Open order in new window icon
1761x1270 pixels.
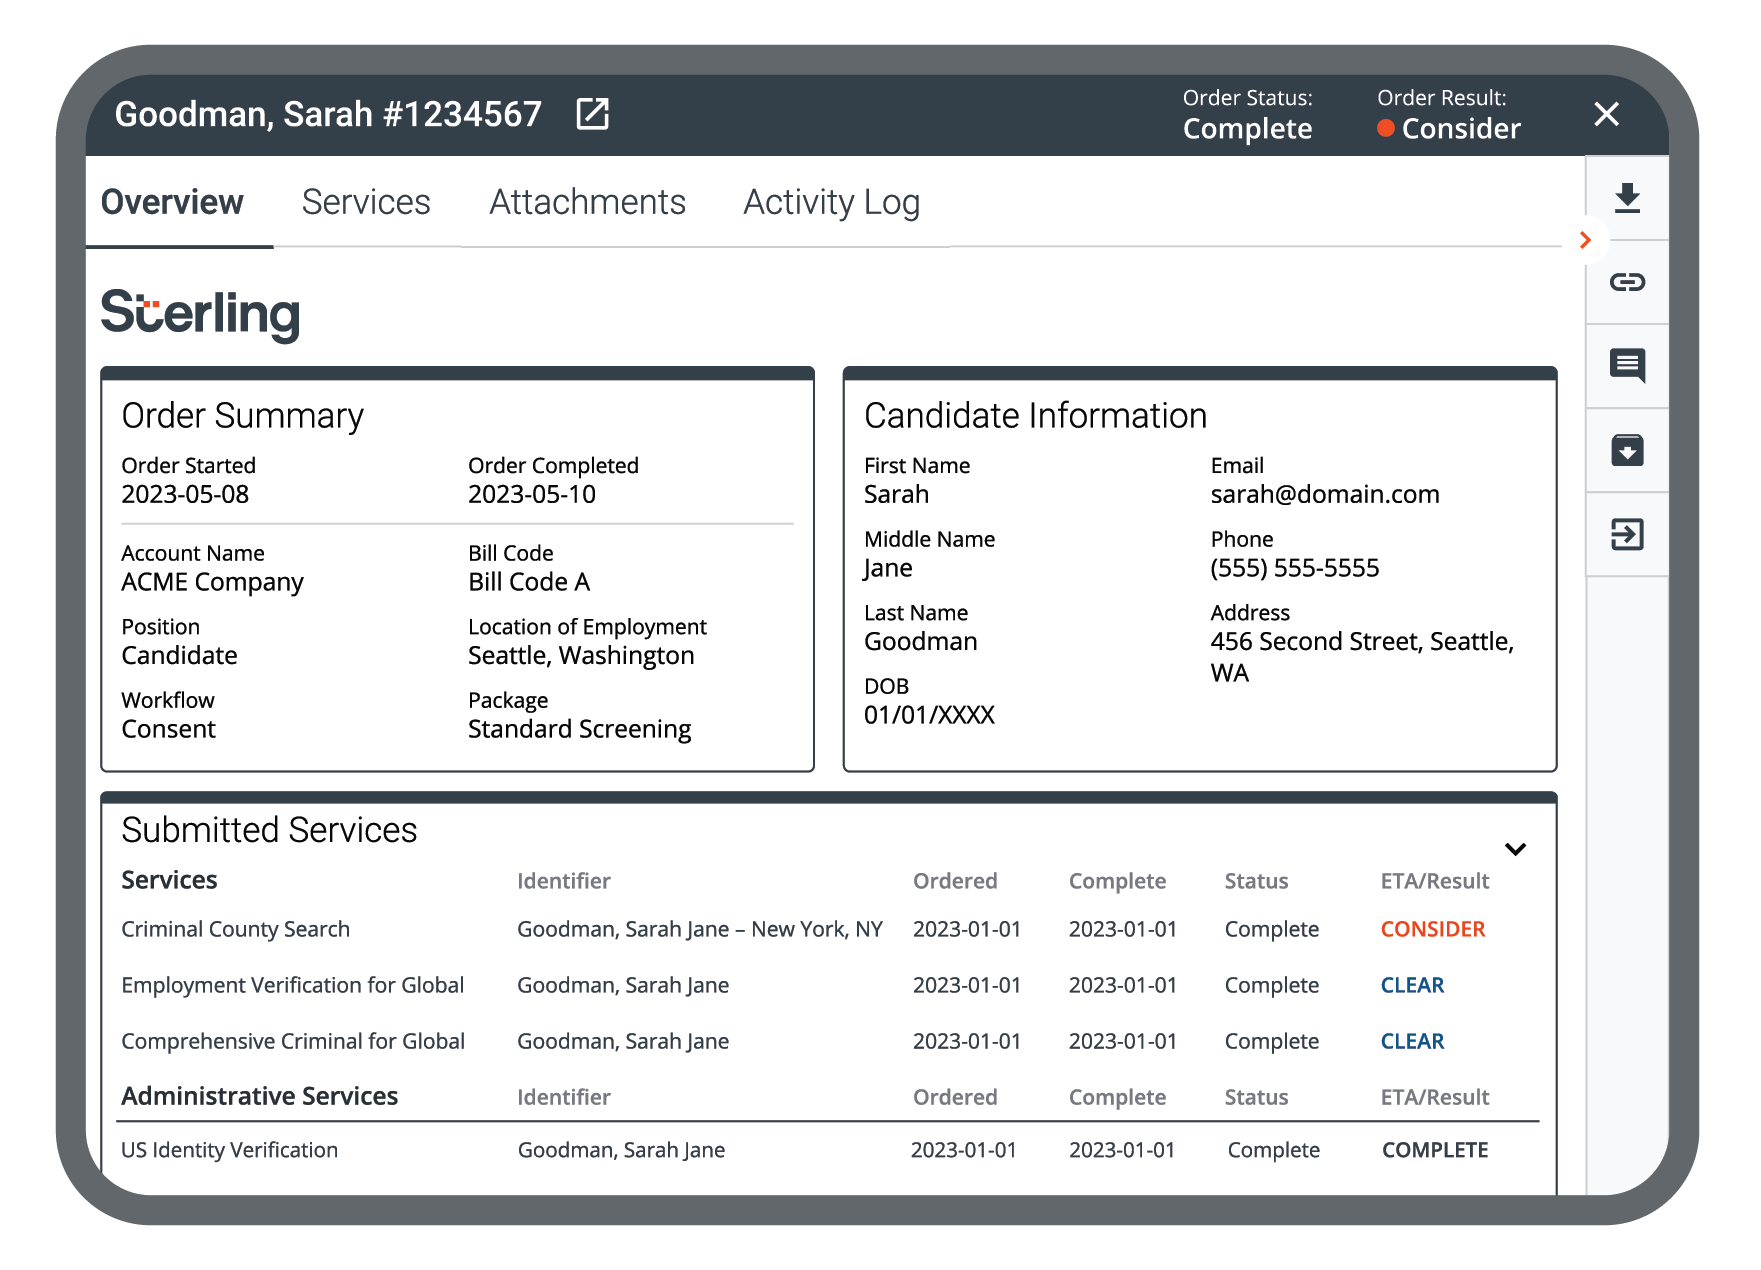(593, 114)
